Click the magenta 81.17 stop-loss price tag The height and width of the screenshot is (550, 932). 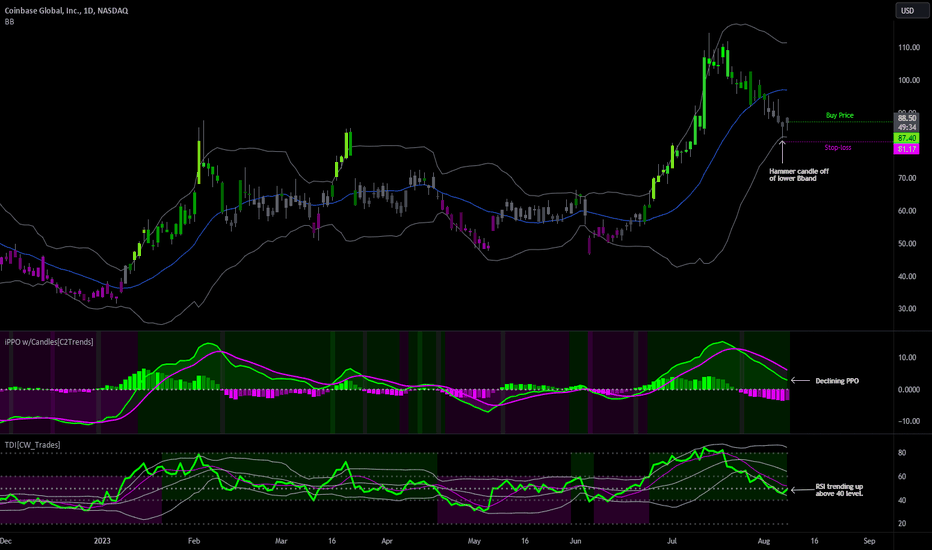(906, 149)
